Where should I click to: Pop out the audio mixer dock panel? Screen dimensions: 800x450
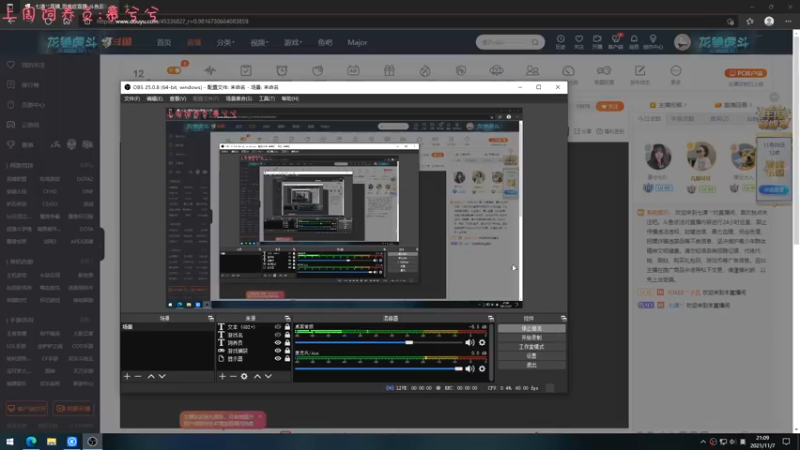pyautogui.click(x=491, y=318)
